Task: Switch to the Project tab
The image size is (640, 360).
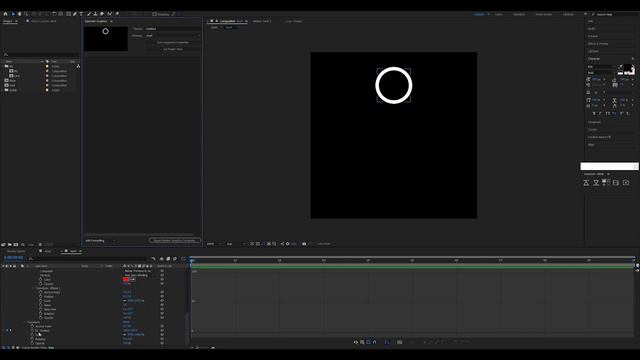Action: pyautogui.click(x=8, y=21)
